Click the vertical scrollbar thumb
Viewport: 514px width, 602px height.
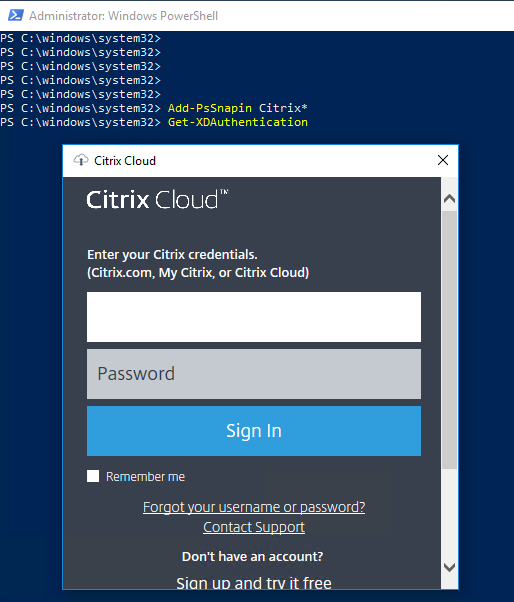[x=449, y=340]
